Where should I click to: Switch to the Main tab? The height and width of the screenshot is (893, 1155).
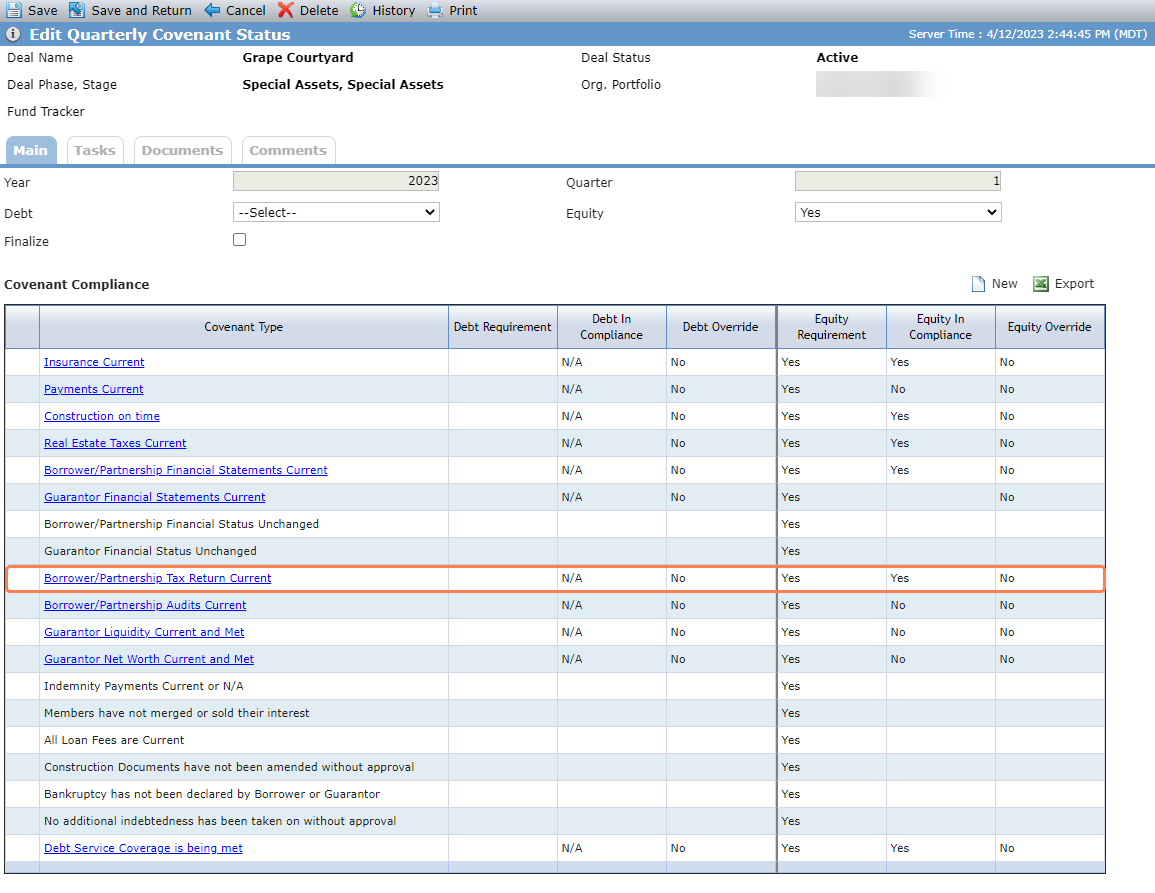(31, 150)
